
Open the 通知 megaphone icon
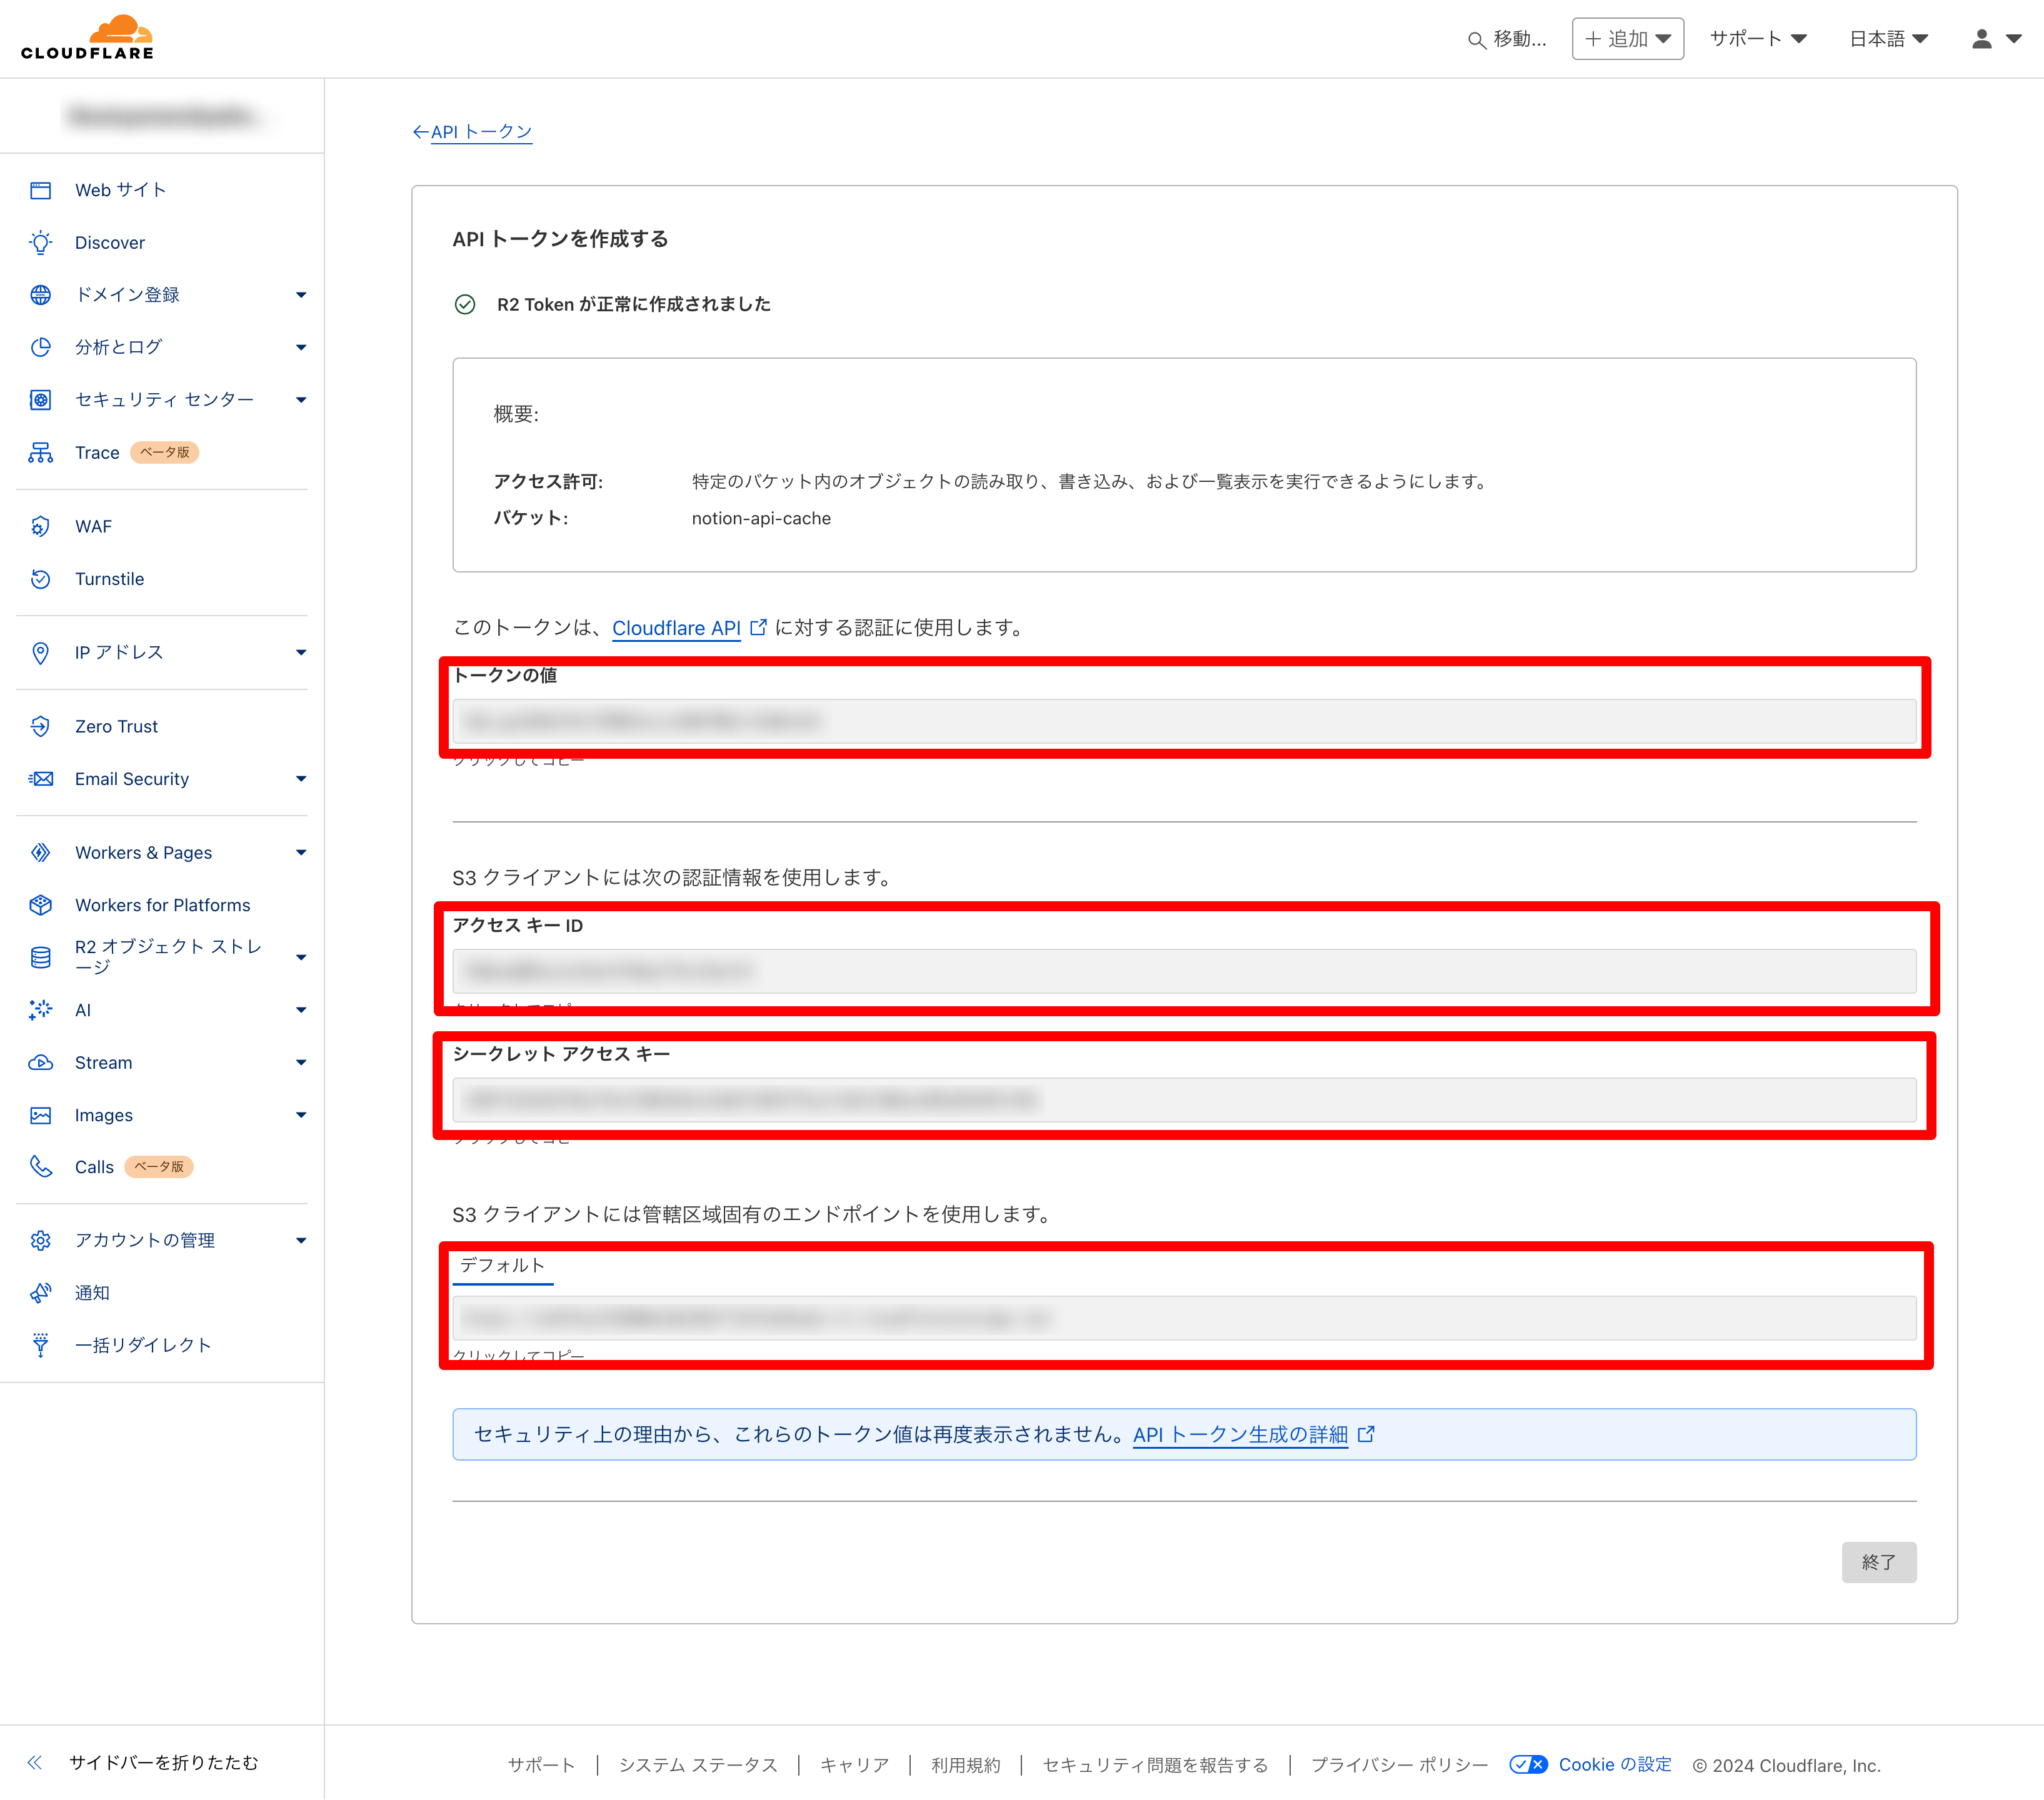[x=40, y=1293]
